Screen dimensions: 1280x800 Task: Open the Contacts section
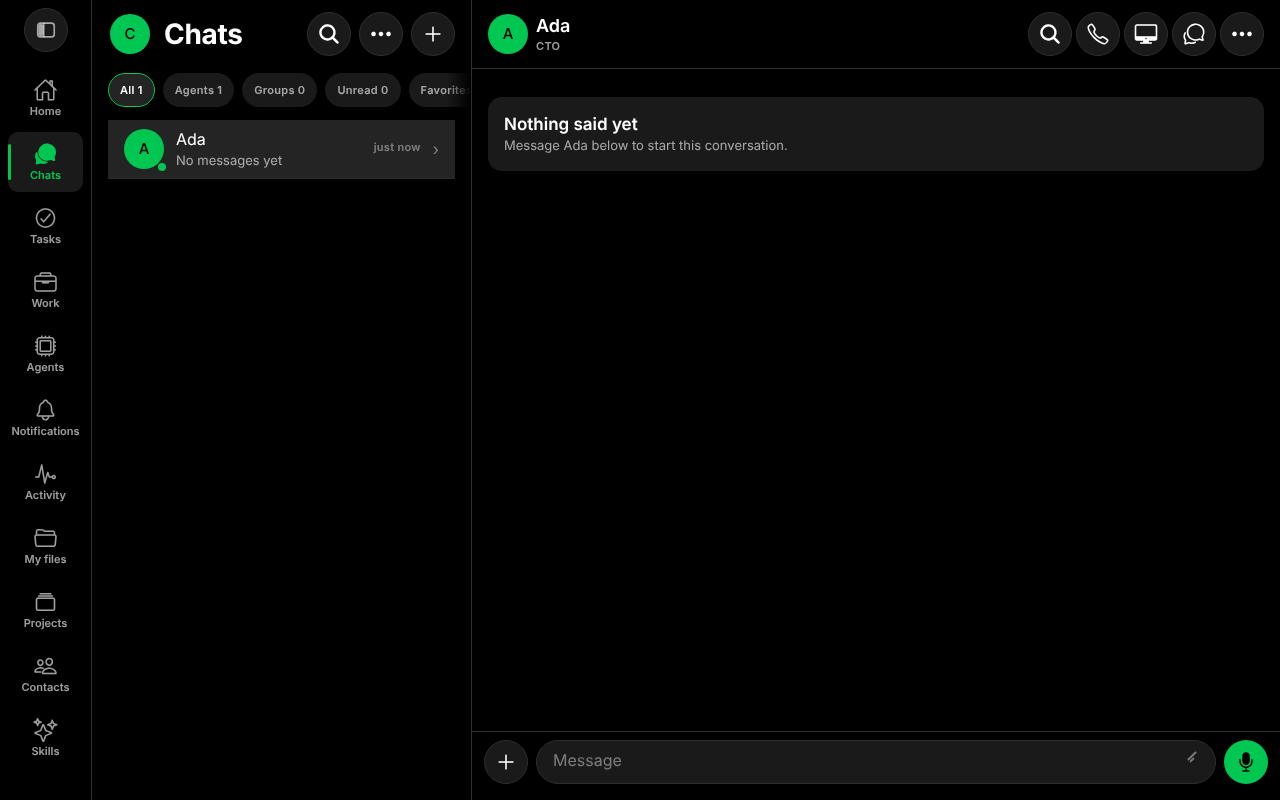click(x=45, y=674)
